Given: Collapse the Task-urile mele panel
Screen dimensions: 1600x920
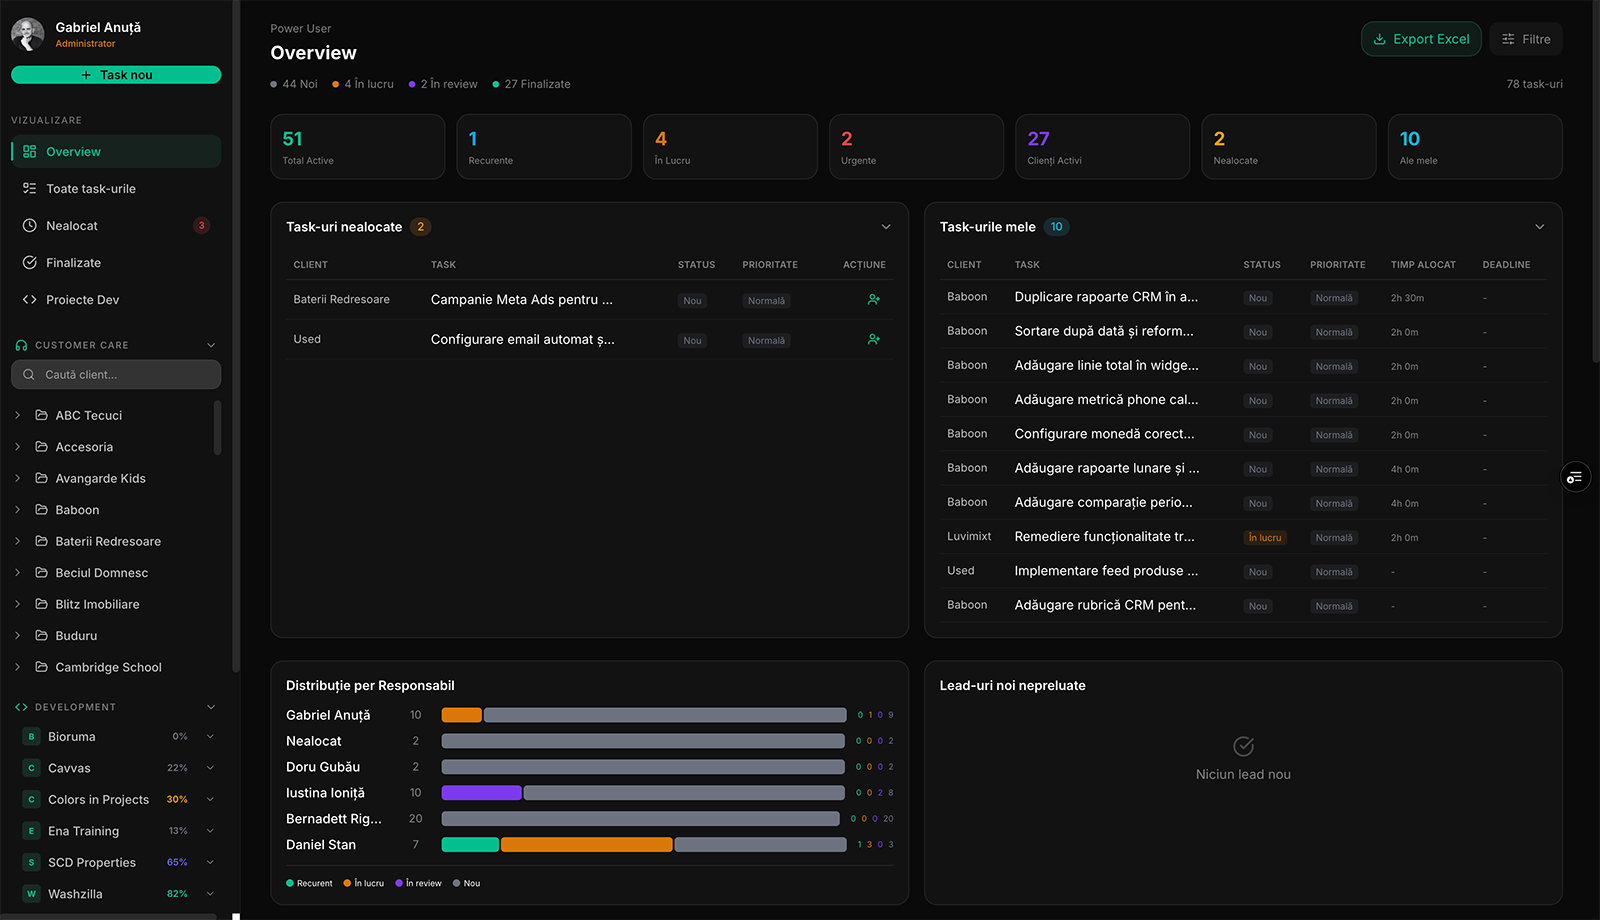Looking at the screenshot, I should coord(1539,227).
